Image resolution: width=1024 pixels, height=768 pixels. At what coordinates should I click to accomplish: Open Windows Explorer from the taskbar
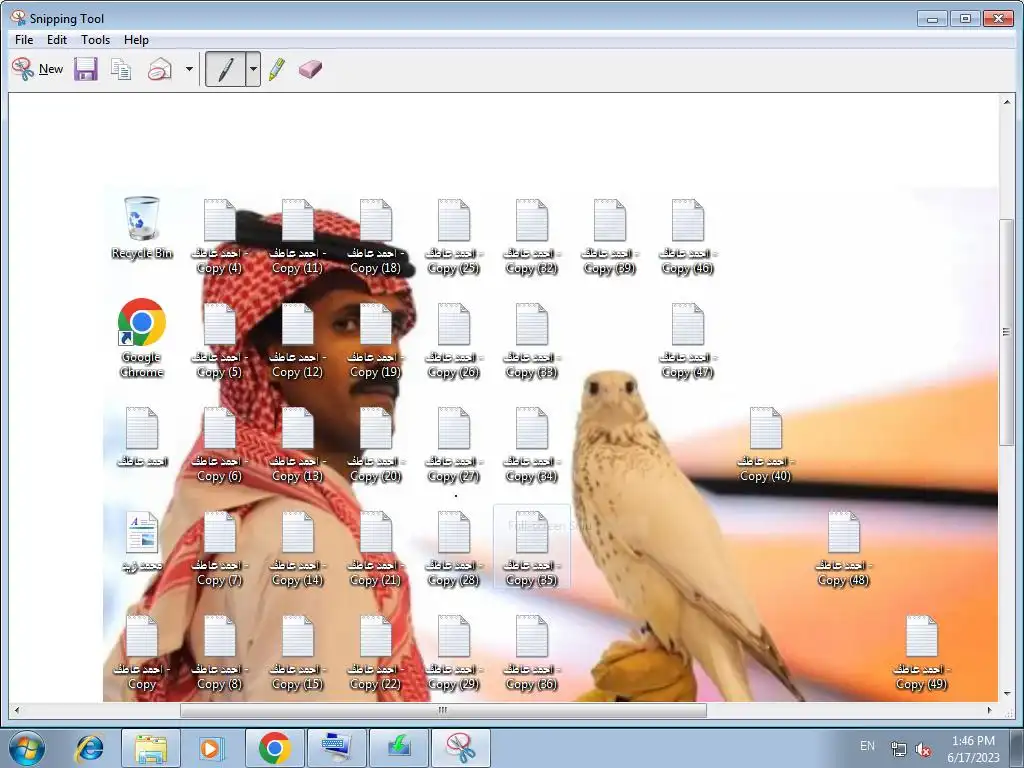tap(150, 748)
